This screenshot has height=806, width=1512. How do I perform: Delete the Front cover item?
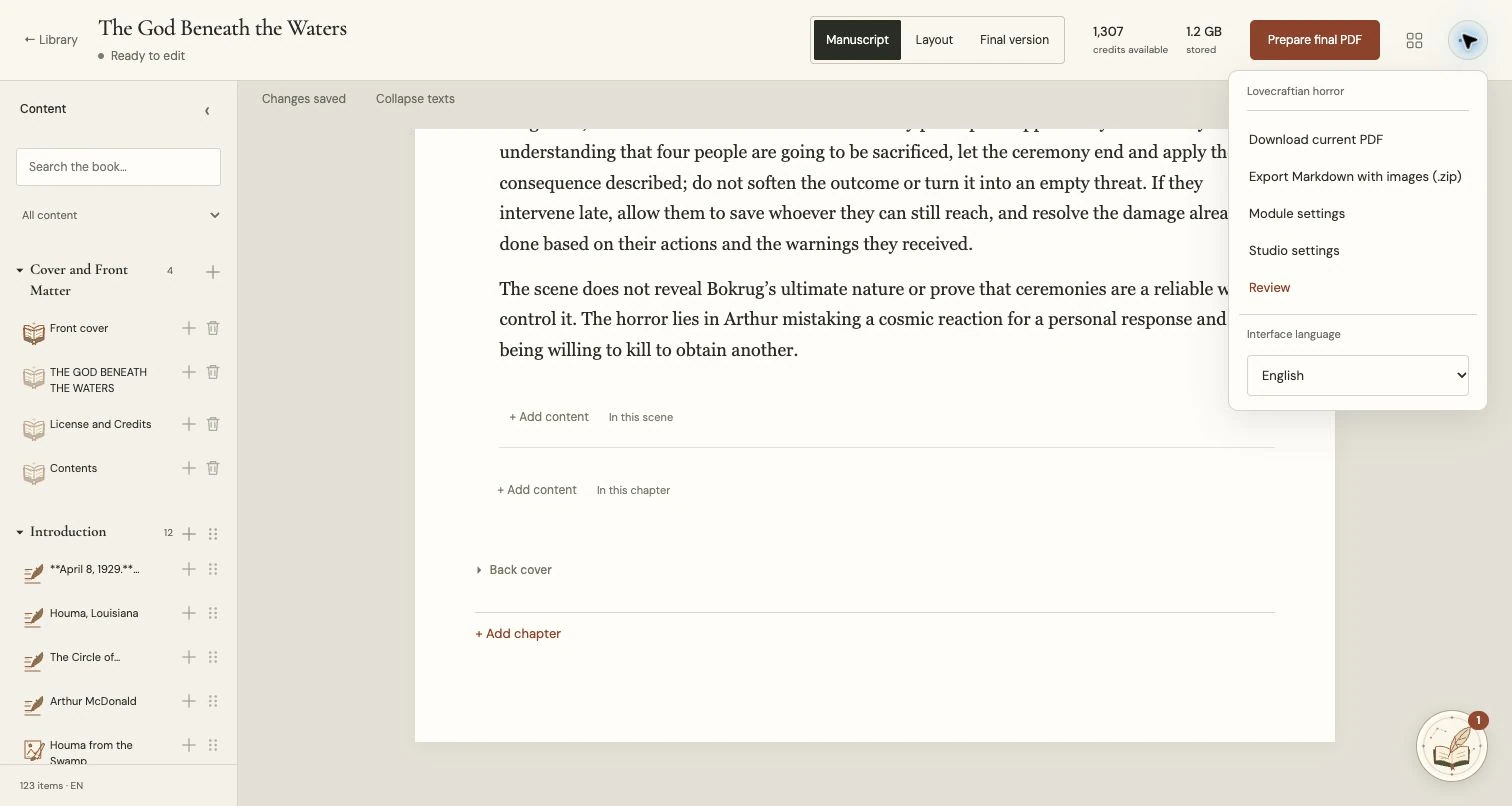click(213, 328)
